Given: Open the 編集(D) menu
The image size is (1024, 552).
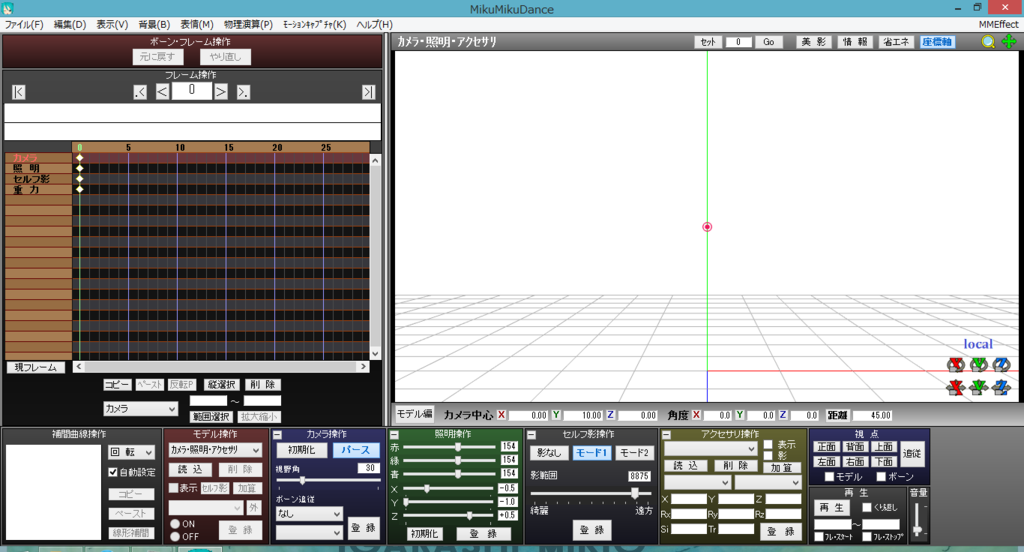Looking at the screenshot, I should tap(70, 24).
